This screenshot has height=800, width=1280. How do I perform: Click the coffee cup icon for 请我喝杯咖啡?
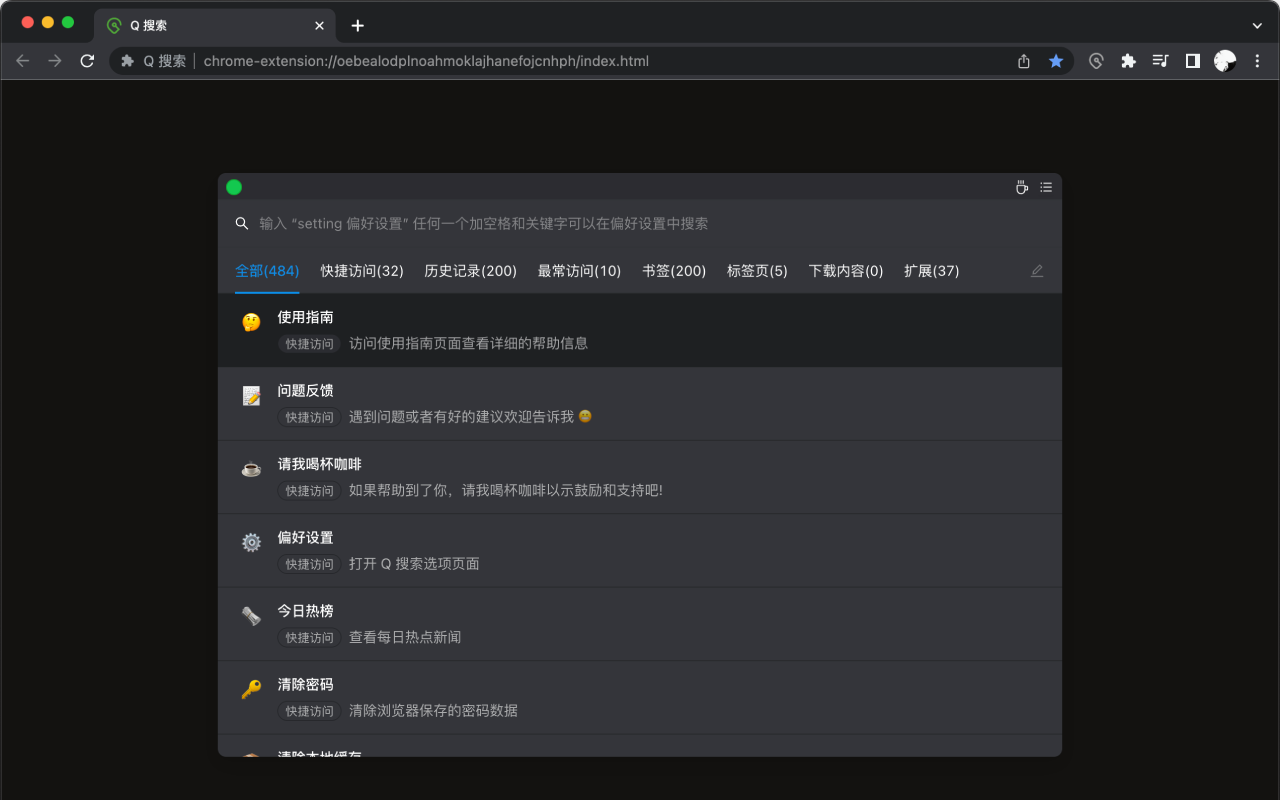click(251, 469)
